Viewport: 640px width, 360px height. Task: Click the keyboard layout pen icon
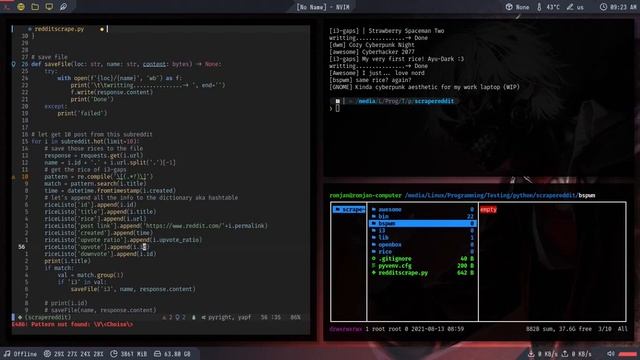[x=570, y=7]
